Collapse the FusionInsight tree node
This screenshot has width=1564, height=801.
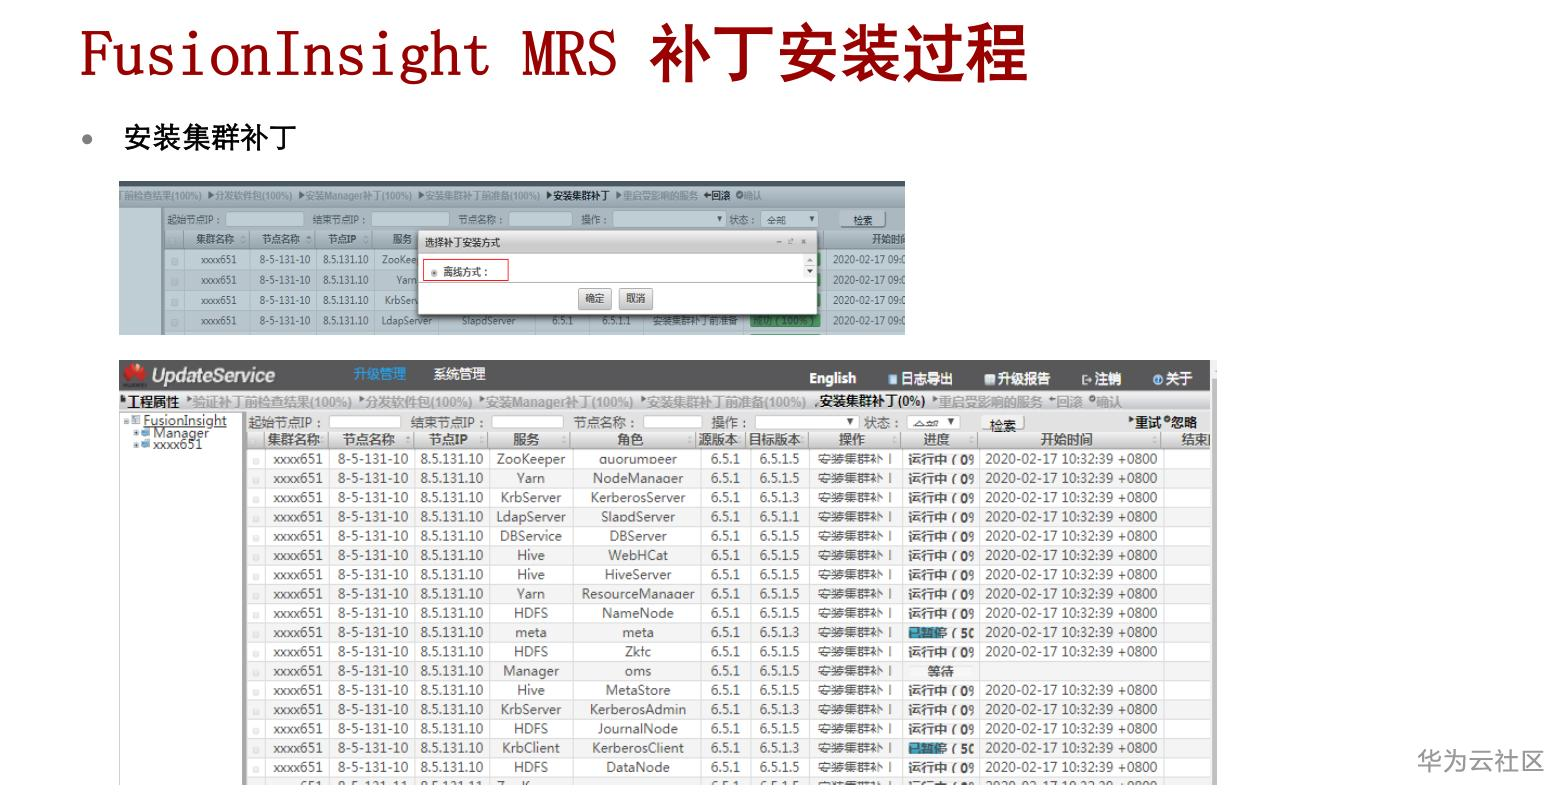click(x=126, y=421)
